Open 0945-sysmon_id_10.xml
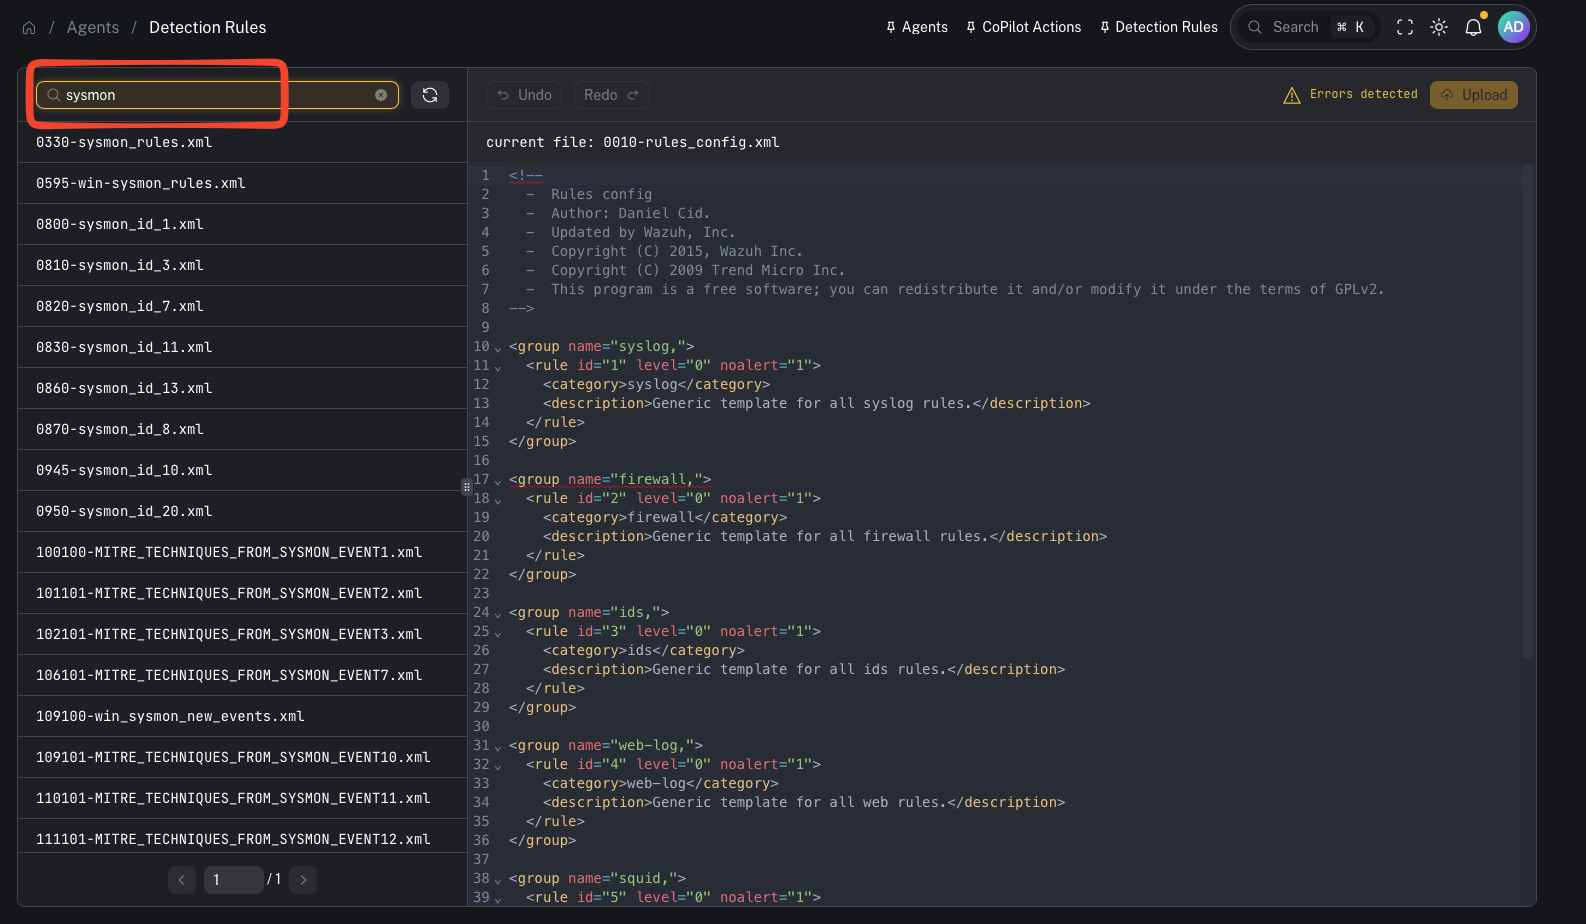Image resolution: width=1586 pixels, height=924 pixels. coord(242,470)
